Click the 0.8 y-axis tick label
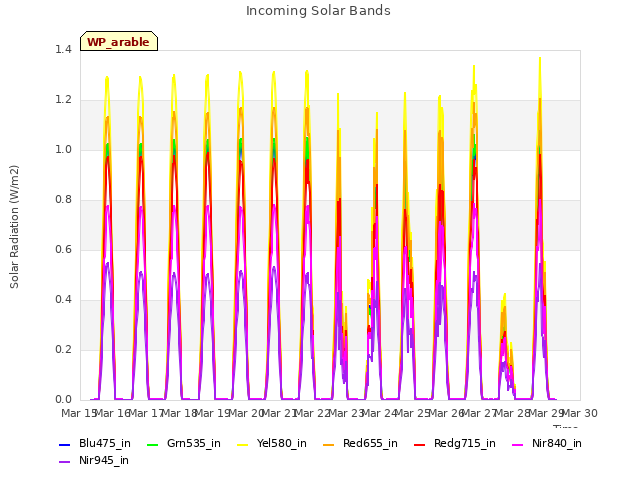This screenshot has height=480, width=640. [x=63, y=200]
